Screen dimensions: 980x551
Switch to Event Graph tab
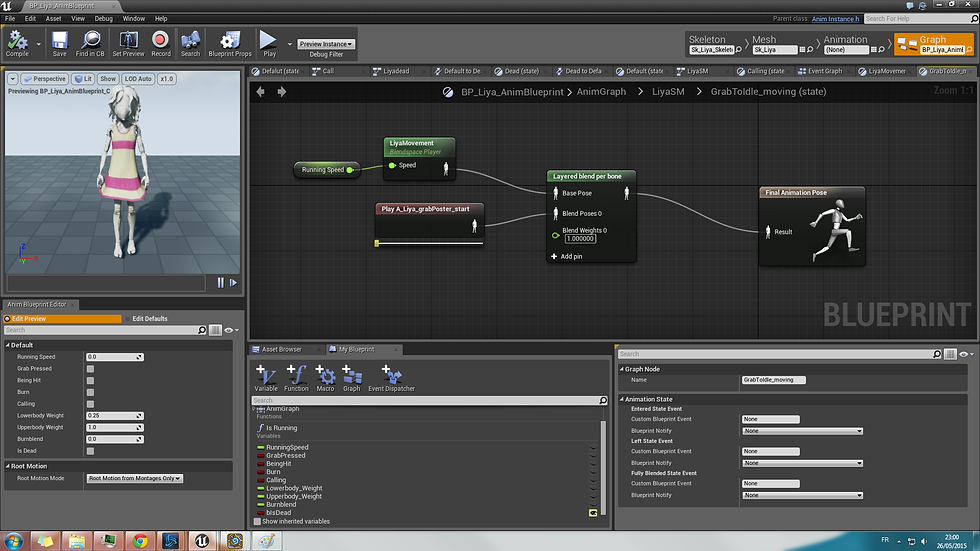click(x=824, y=71)
